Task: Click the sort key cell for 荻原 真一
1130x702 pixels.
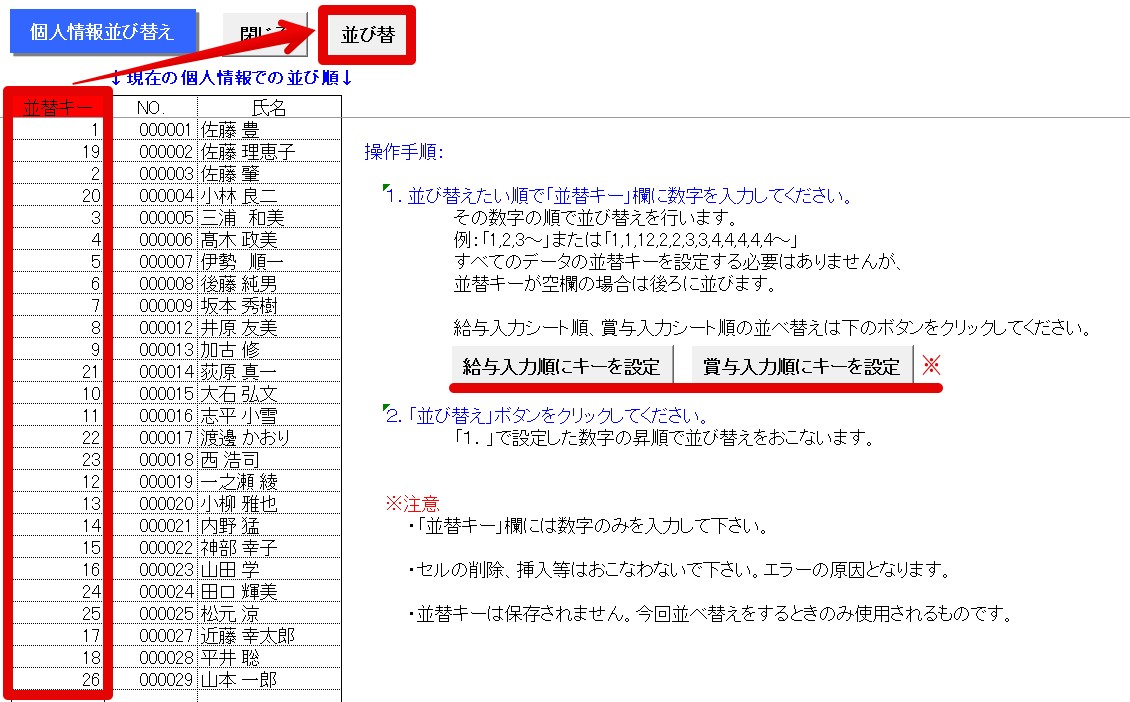Action: coord(58,371)
